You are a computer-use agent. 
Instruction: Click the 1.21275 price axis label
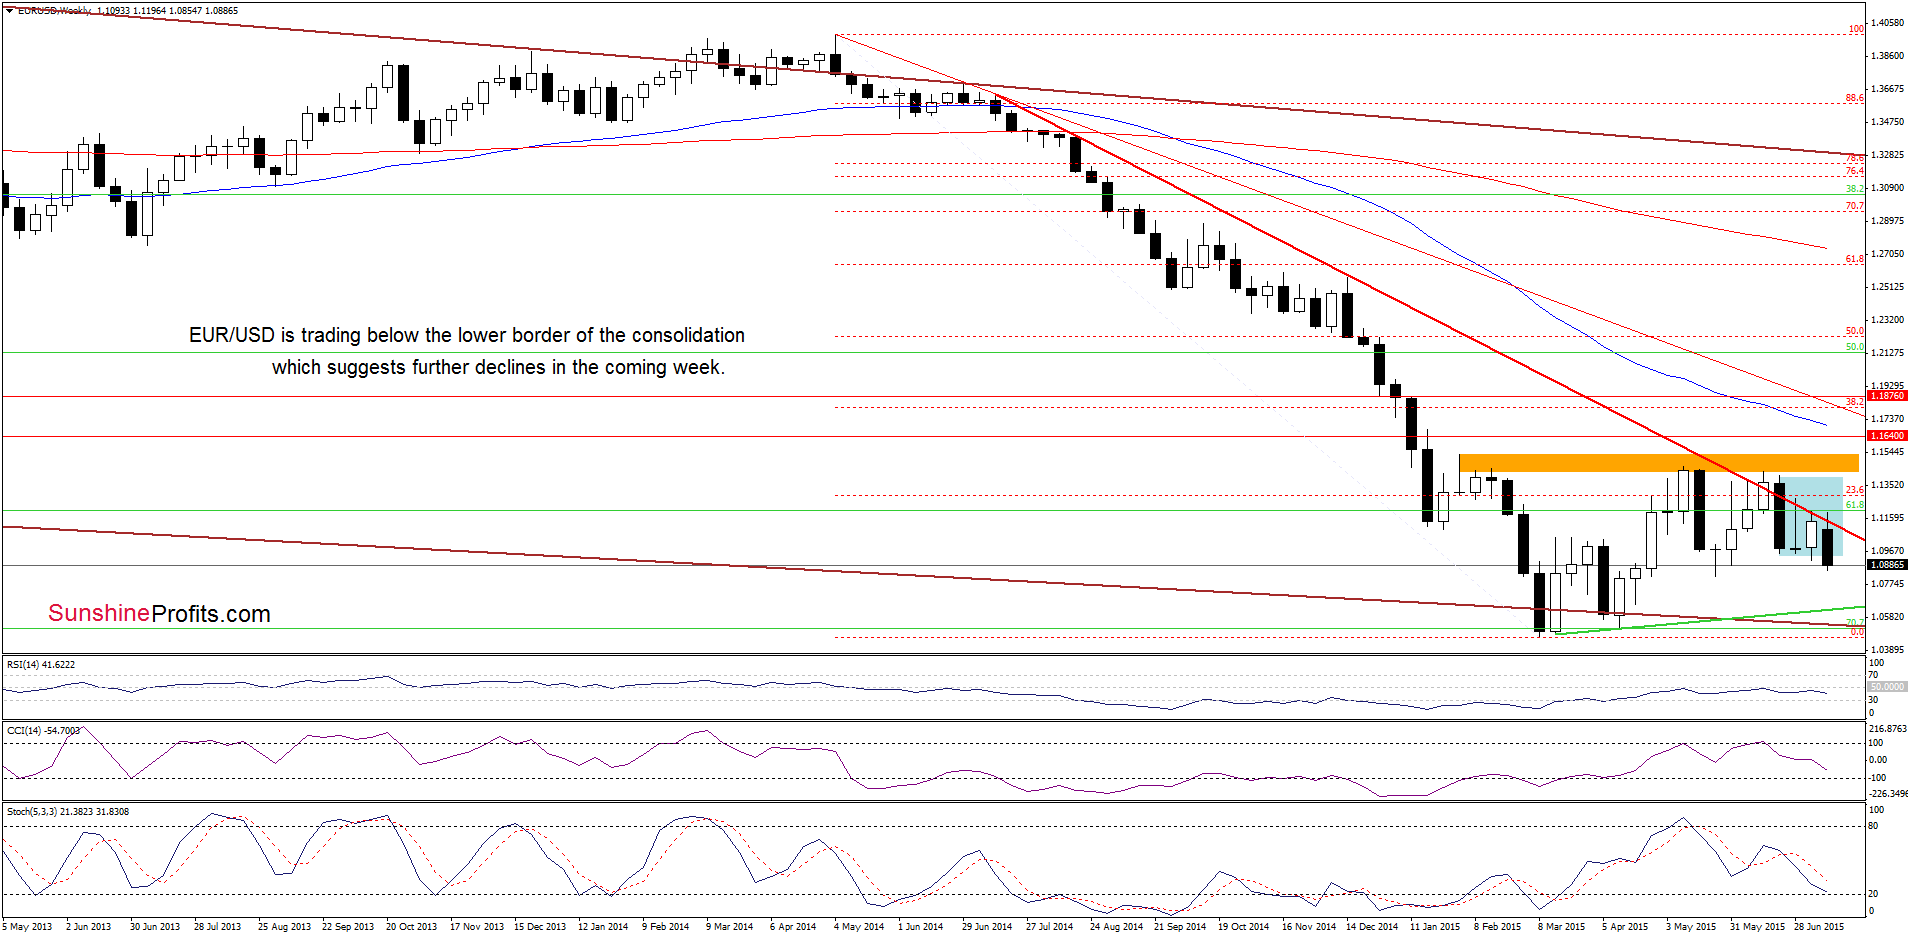(x=1887, y=353)
